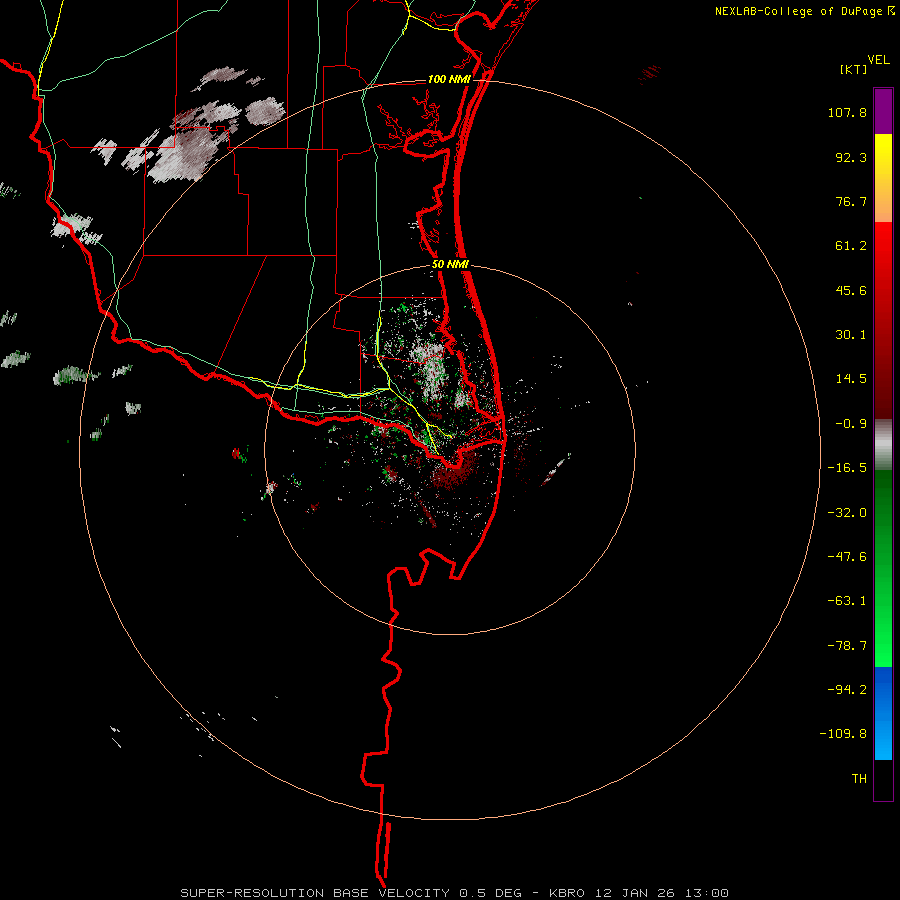
Task: Click the 92.3 legend value
Action: pyautogui.click(x=851, y=157)
